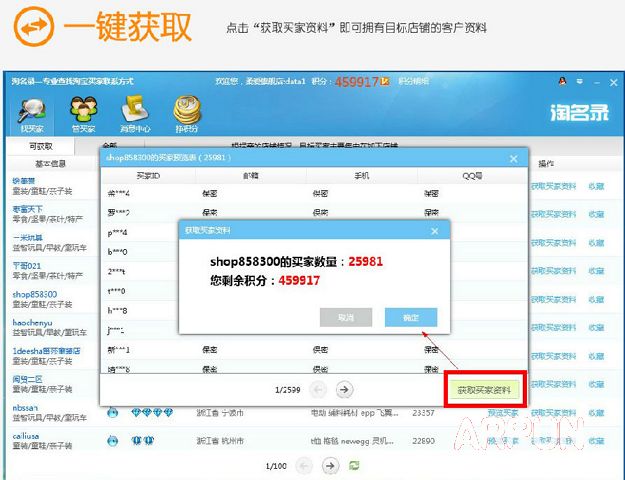Click the page indicator 1/100
This screenshot has height=480, width=625.
click(276, 466)
